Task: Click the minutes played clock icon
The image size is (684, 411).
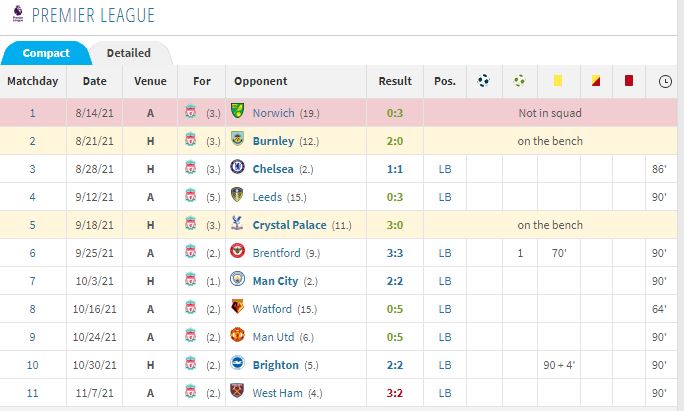Action: pyautogui.click(x=666, y=81)
